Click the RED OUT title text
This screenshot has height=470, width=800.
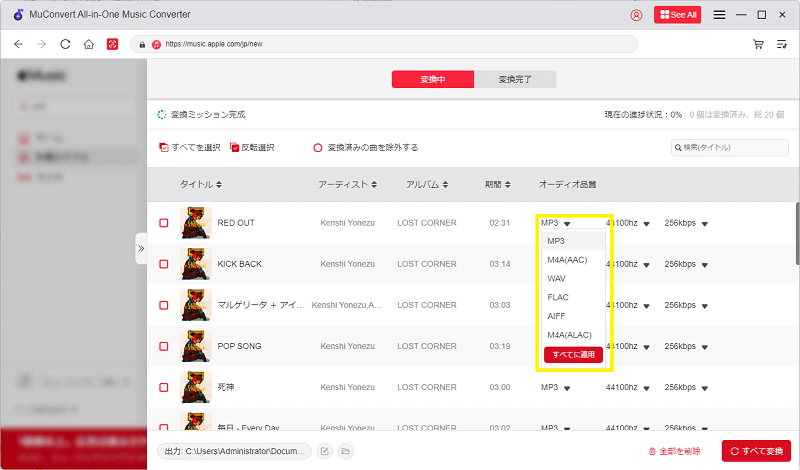[x=236, y=223]
